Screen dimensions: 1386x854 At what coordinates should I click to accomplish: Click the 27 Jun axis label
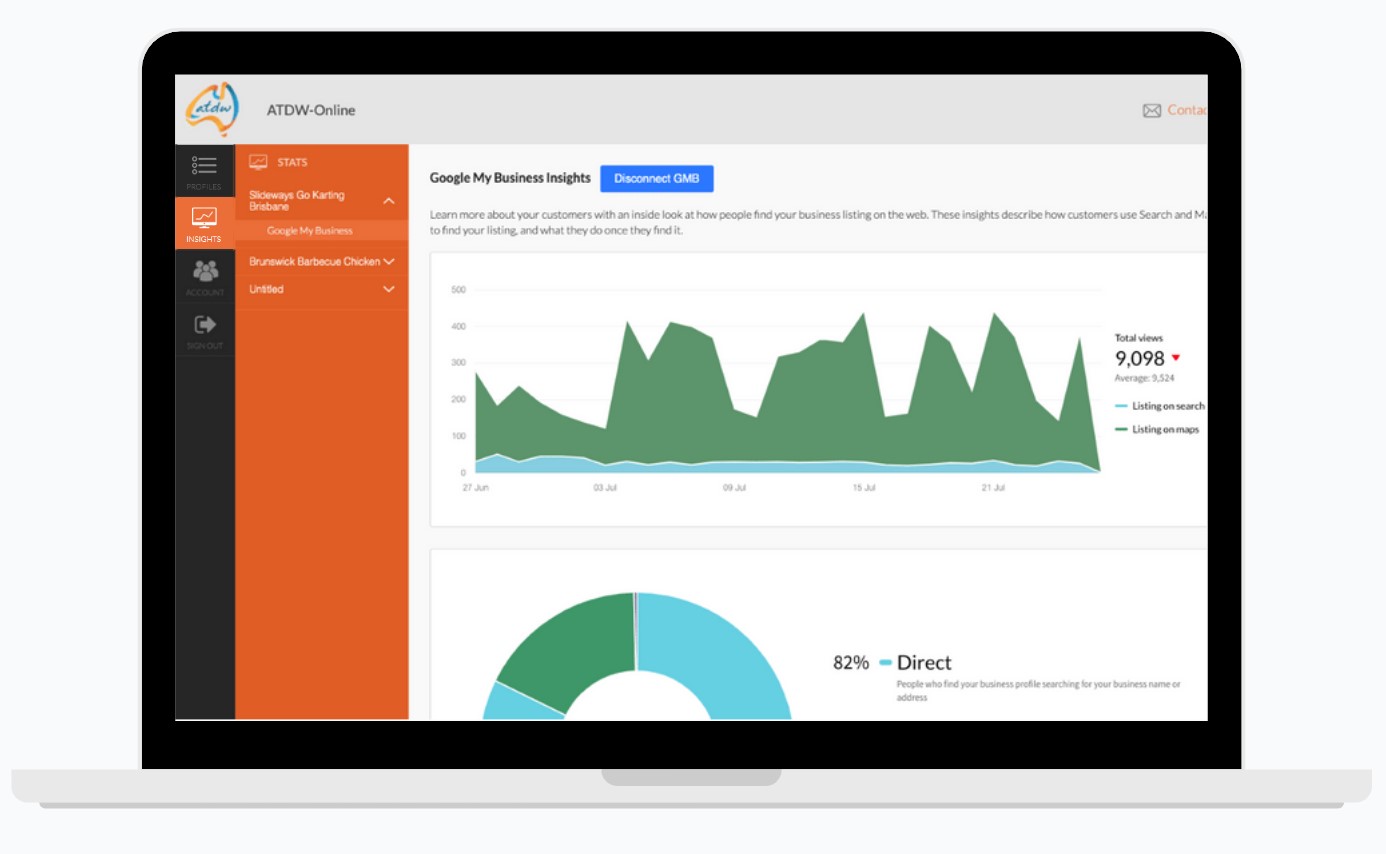click(475, 488)
